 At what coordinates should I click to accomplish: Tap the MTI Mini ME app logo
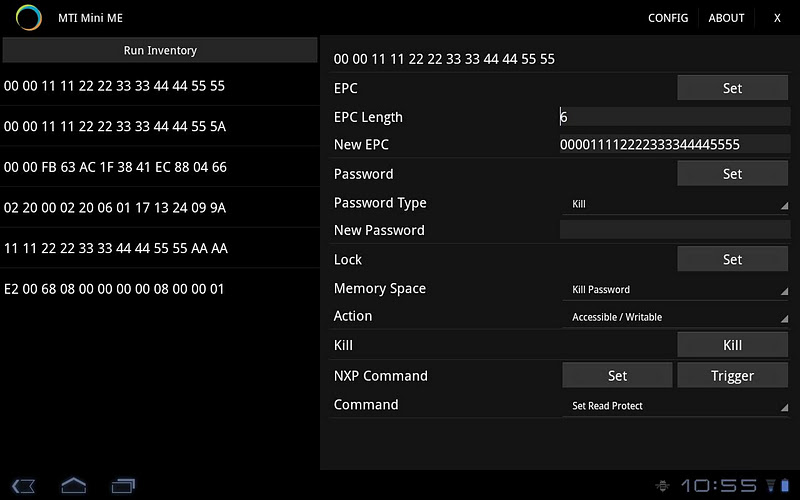pyautogui.click(x=30, y=18)
